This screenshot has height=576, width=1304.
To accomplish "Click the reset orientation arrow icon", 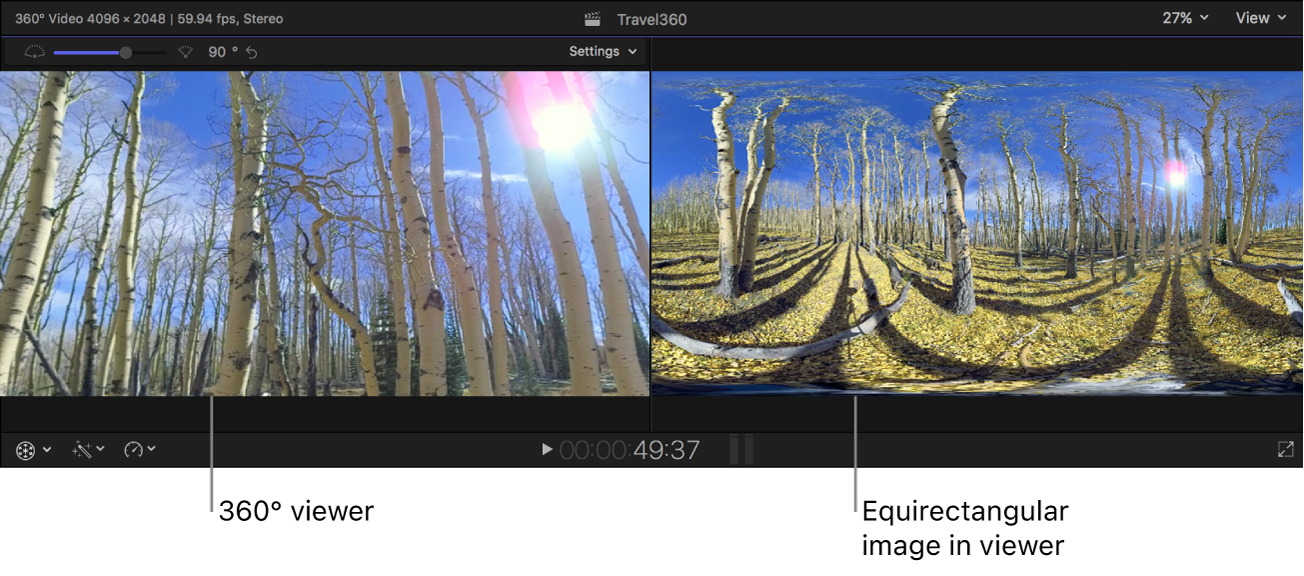I will pyautogui.click(x=251, y=51).
